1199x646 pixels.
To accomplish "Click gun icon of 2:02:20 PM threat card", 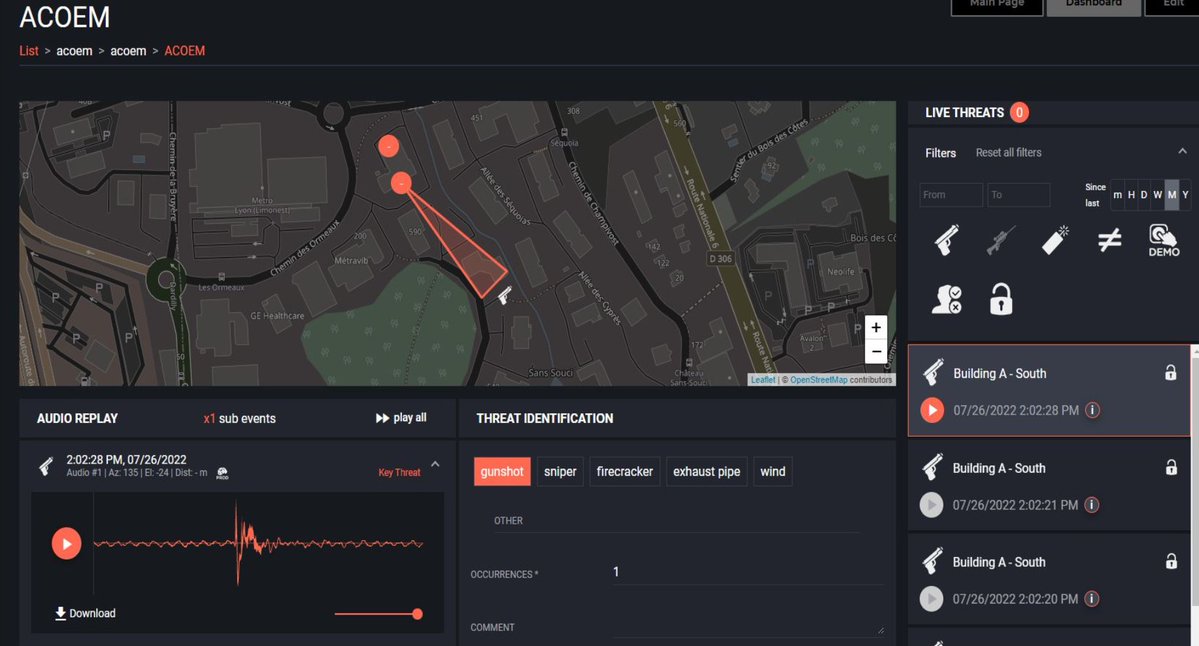I will tap(933, 561).
